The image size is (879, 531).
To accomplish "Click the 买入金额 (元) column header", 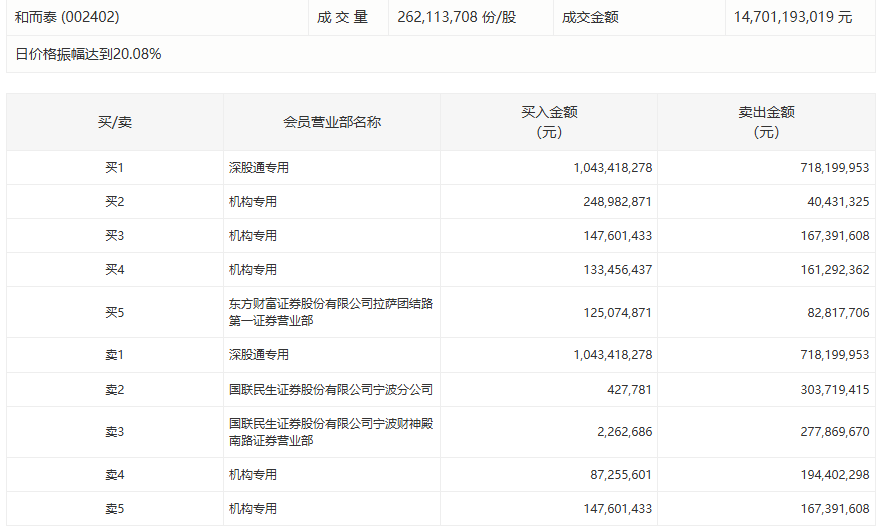I will tap(549, 122).
